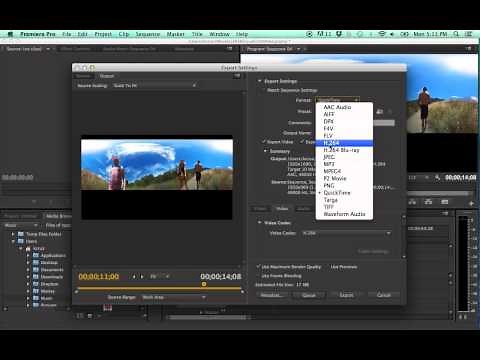The height and width of the screenshot is (360, 480).
Task: Toggle Match Sequence Settings checkbox
Action: tap(264, 90)
